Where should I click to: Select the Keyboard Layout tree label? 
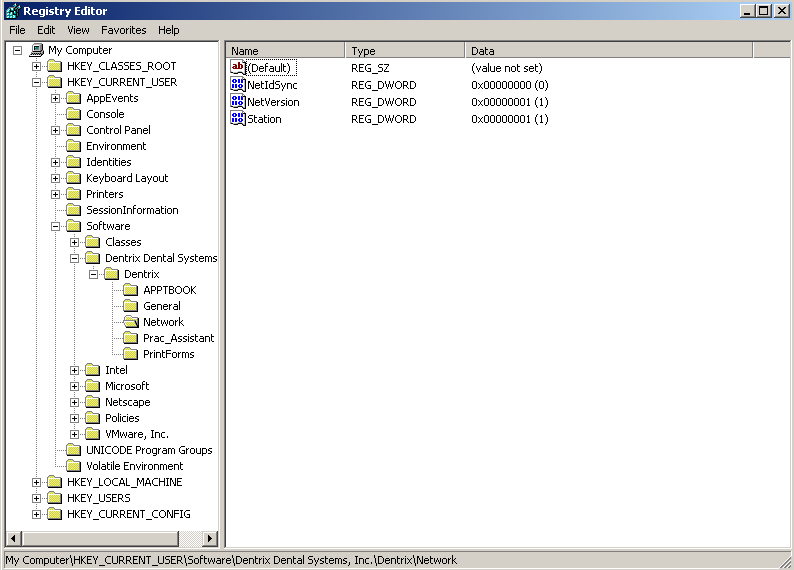[x=127, y=178]
